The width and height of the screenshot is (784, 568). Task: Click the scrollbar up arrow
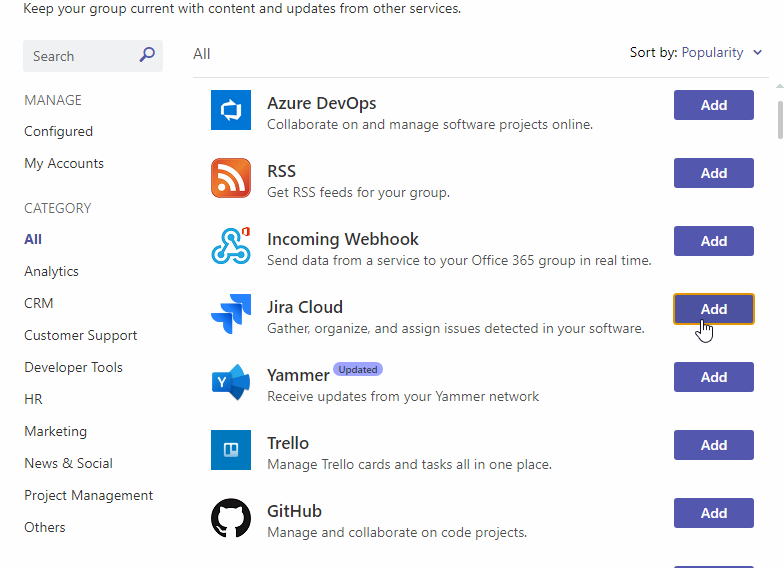[780, 86]
